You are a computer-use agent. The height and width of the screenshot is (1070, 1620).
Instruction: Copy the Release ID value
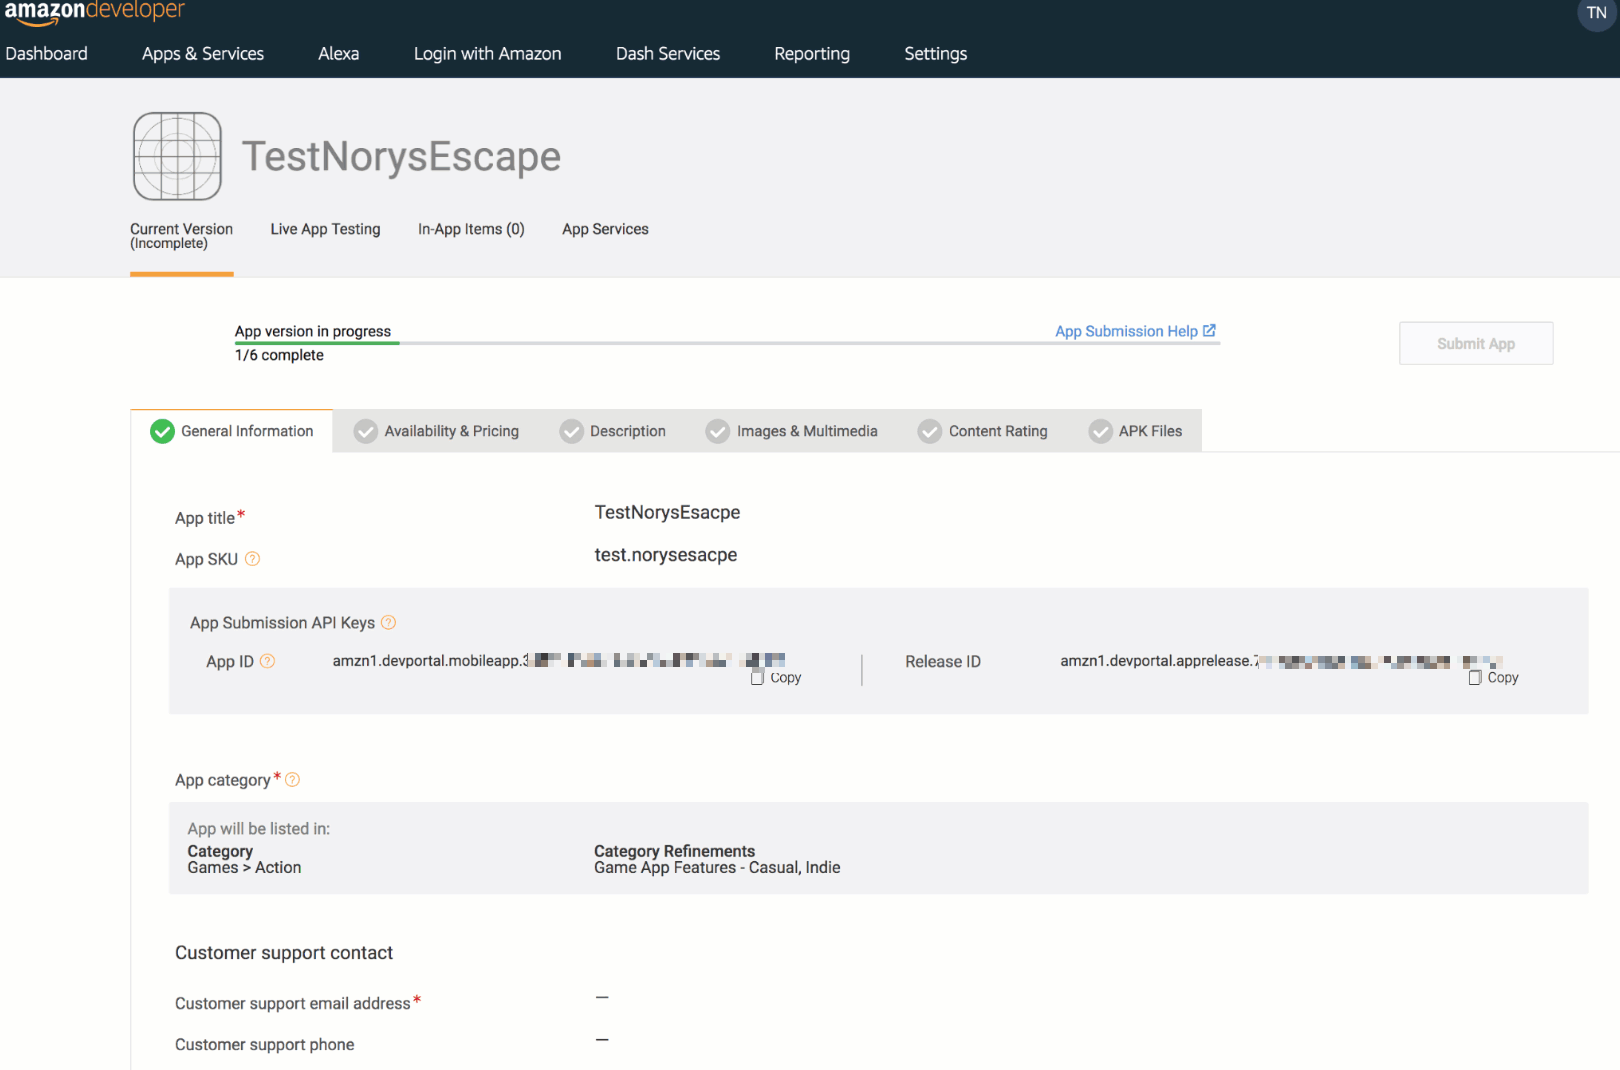pos(1493,678)
